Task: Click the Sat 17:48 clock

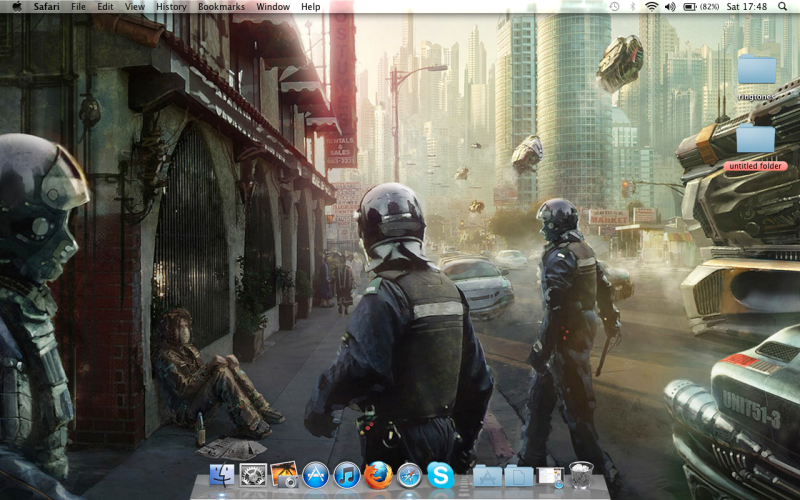Action: pyautogui.click(x=746, y=7)
